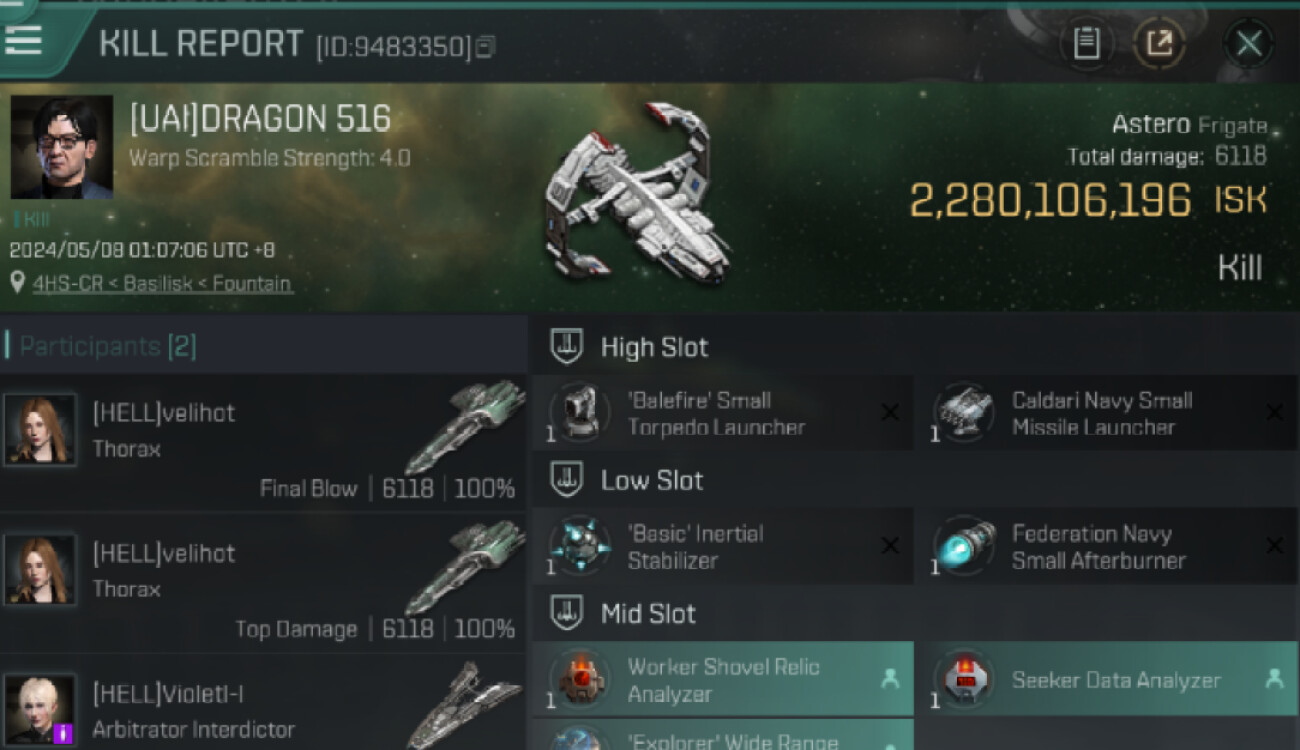Close the kill report window

[1248, 44]
